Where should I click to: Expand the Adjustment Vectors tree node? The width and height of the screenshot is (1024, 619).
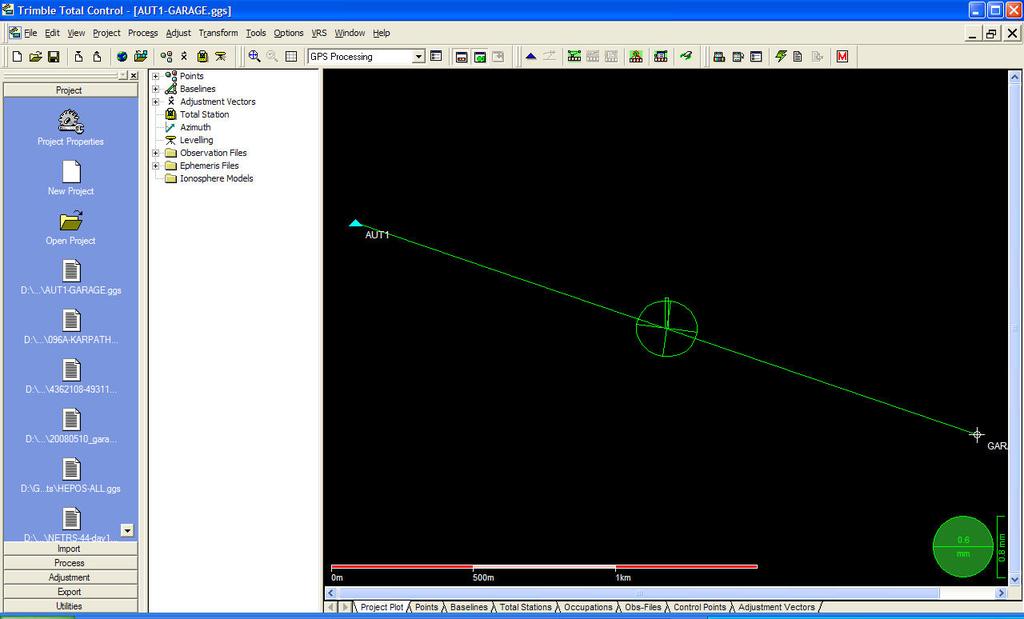pyautogui.click(x=155, y=102)
